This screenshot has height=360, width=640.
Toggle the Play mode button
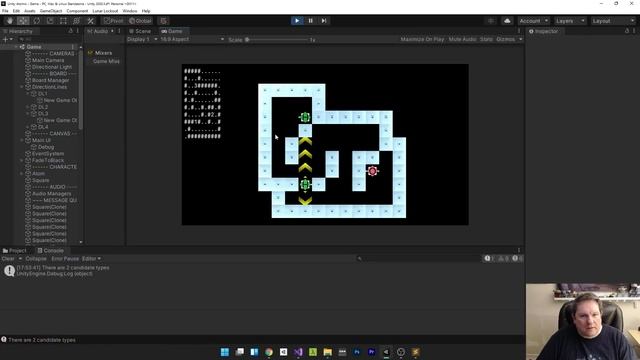297,21
